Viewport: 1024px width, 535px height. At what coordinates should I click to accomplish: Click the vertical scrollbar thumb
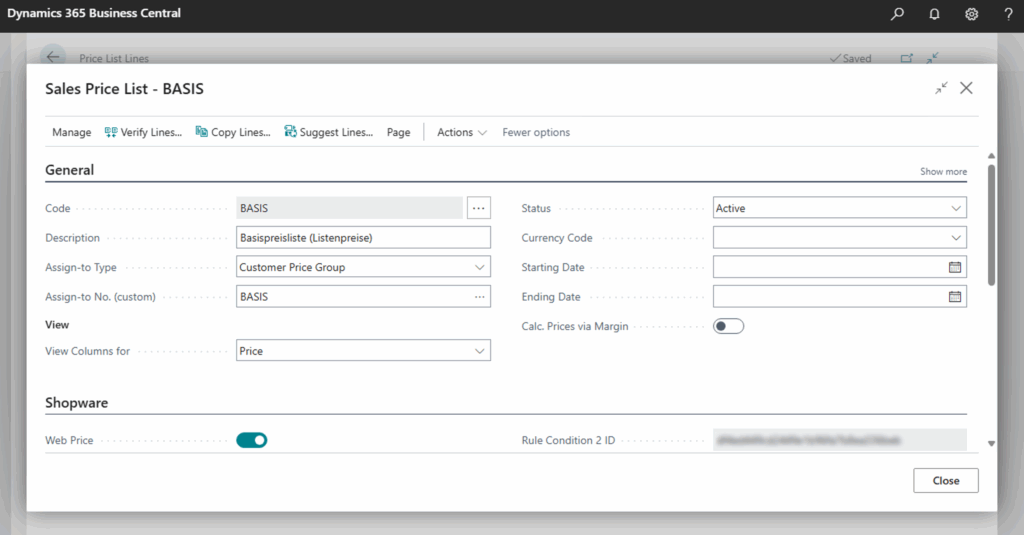991,225
